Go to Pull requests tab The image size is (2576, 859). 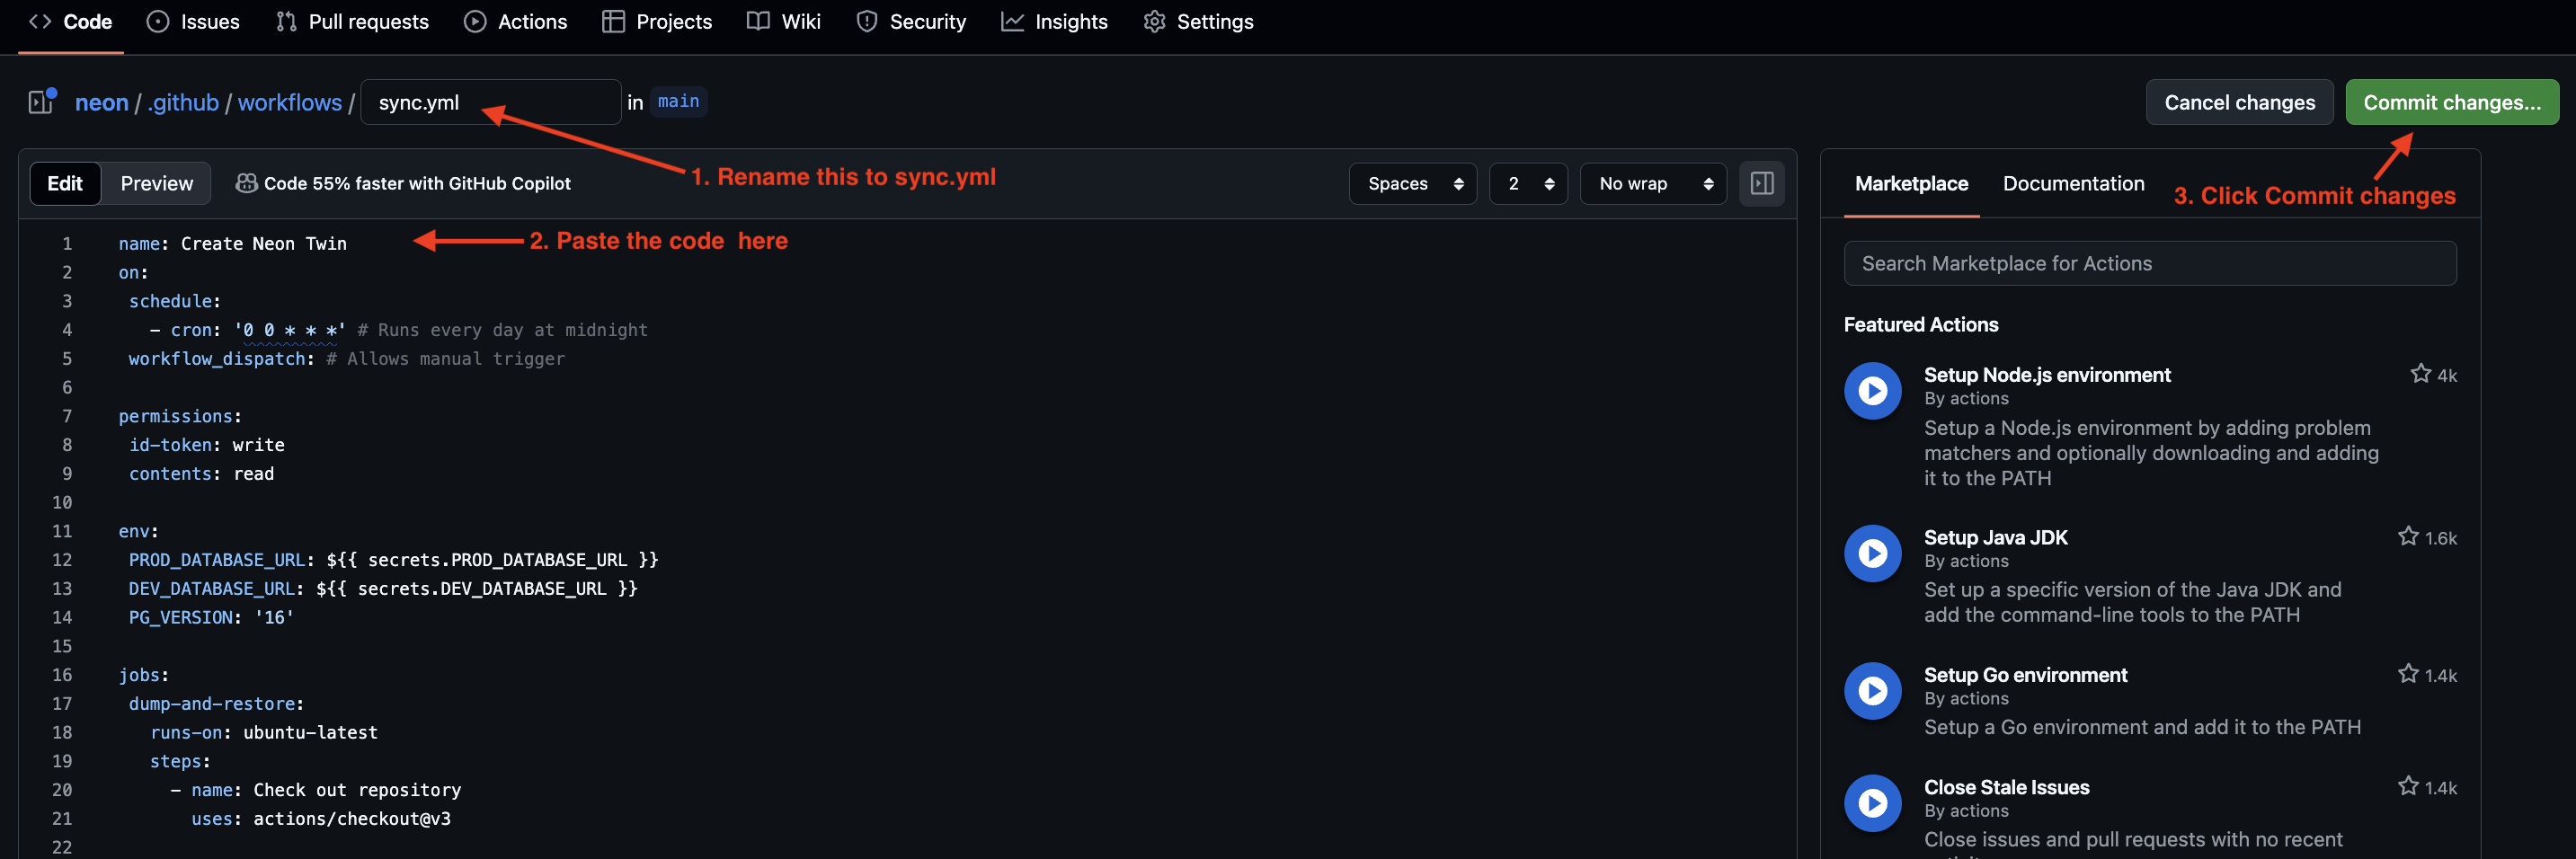tap(352, 22)
